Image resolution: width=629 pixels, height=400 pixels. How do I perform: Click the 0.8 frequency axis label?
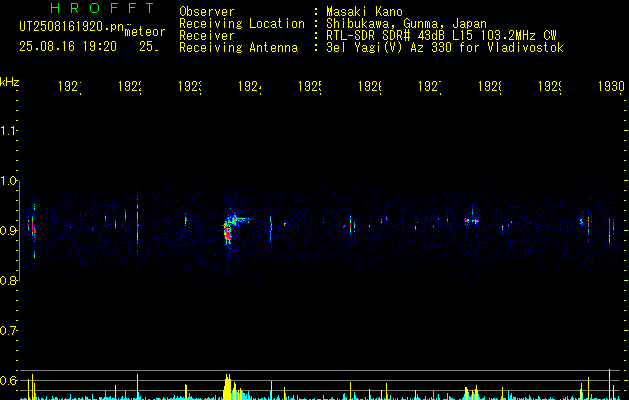pos(8,280)
